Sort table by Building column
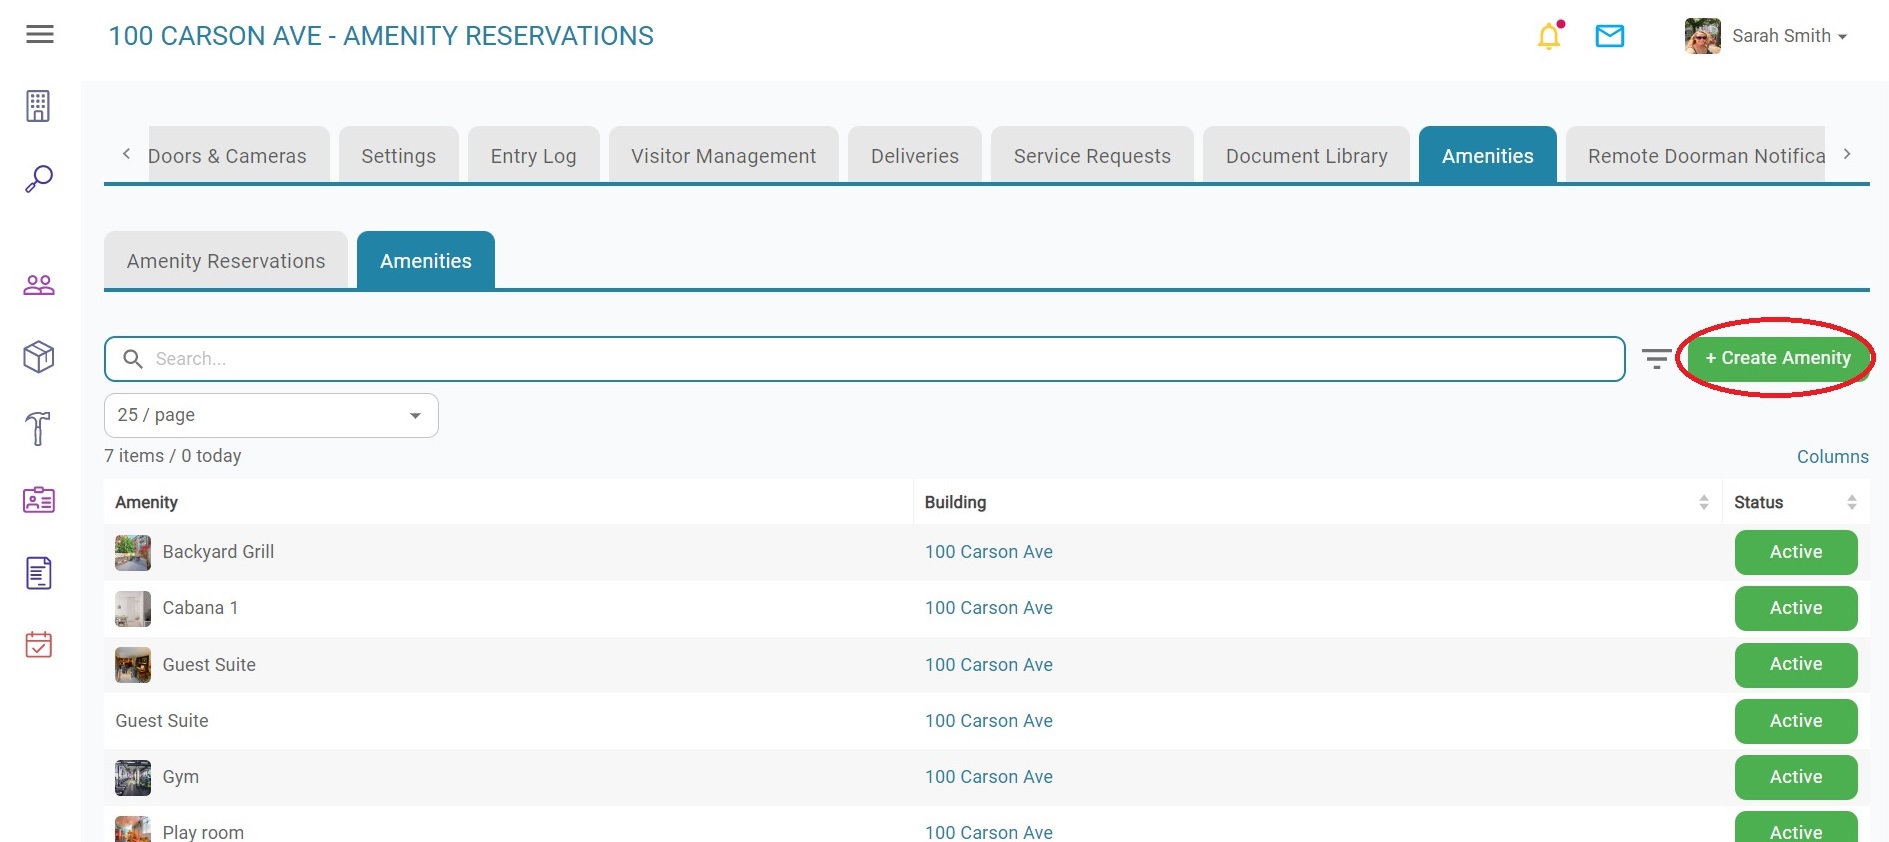Viewport: 1889px width, 842px height. (1704, 502)
